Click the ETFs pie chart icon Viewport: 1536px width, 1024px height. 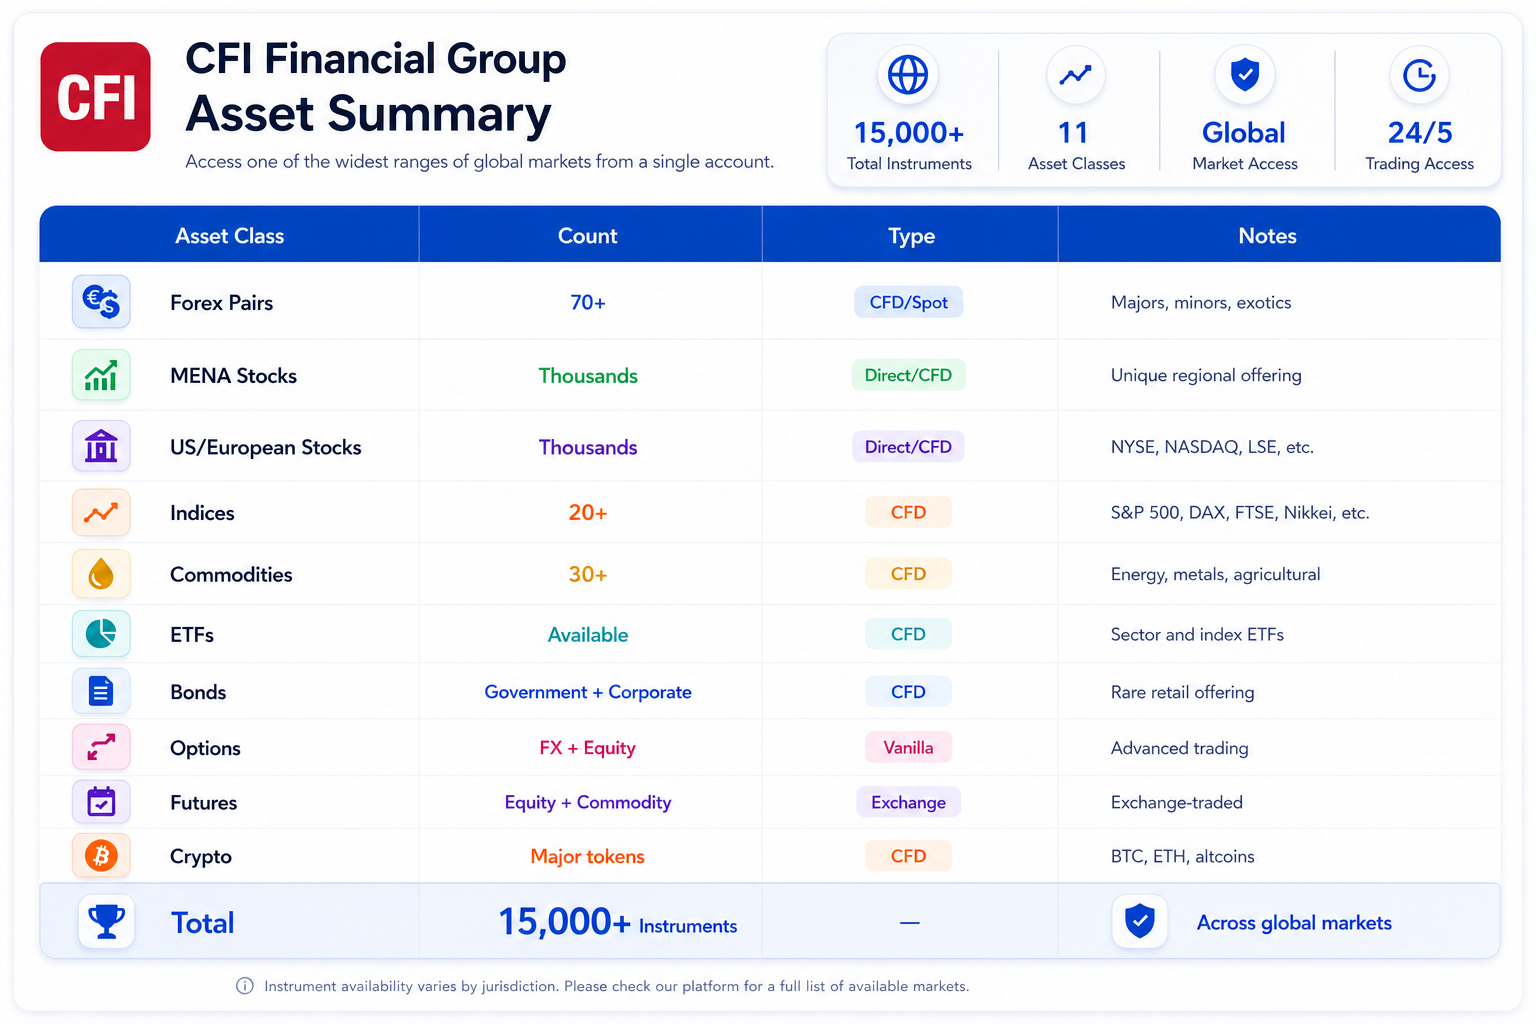coord(101,634)
